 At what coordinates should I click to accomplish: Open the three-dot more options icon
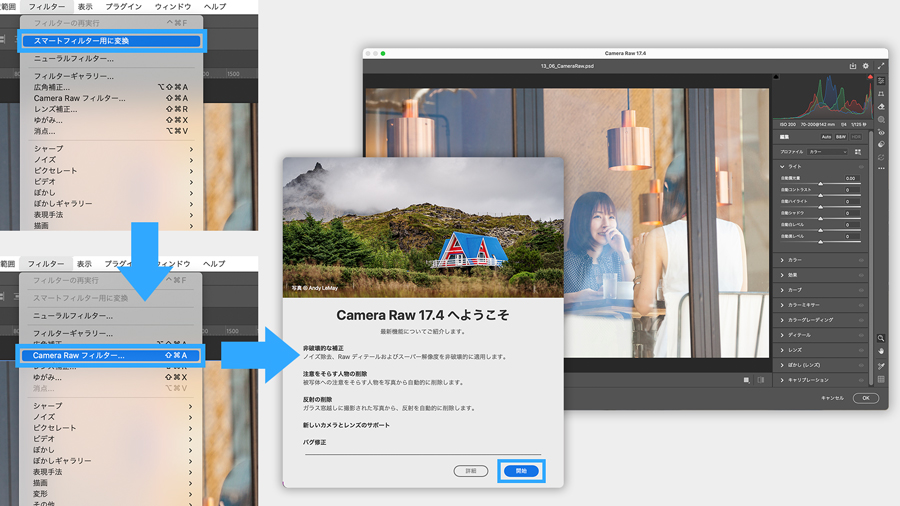point(881,169)
